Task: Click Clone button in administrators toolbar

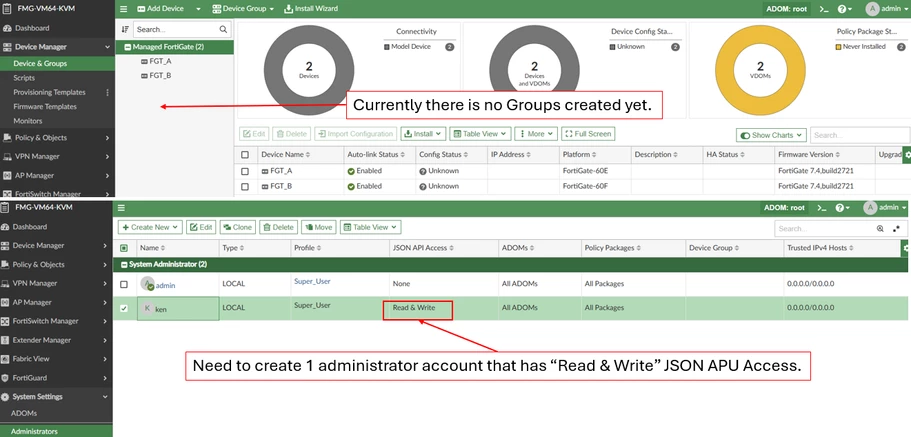Action: (236, 227)
